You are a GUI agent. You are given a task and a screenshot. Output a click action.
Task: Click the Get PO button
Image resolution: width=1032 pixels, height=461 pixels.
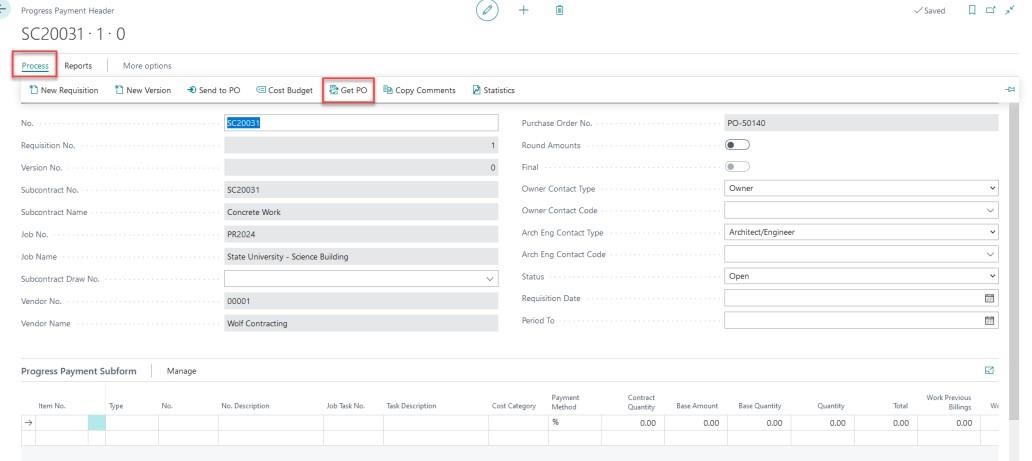pos(348,90)
